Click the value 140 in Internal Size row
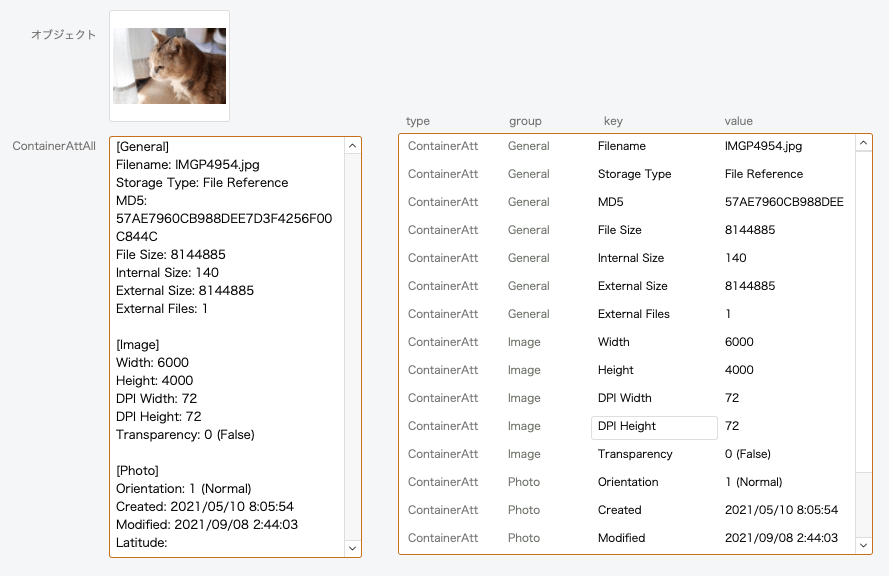The width and height of the screenshot is (889, 576). [735, 258]
